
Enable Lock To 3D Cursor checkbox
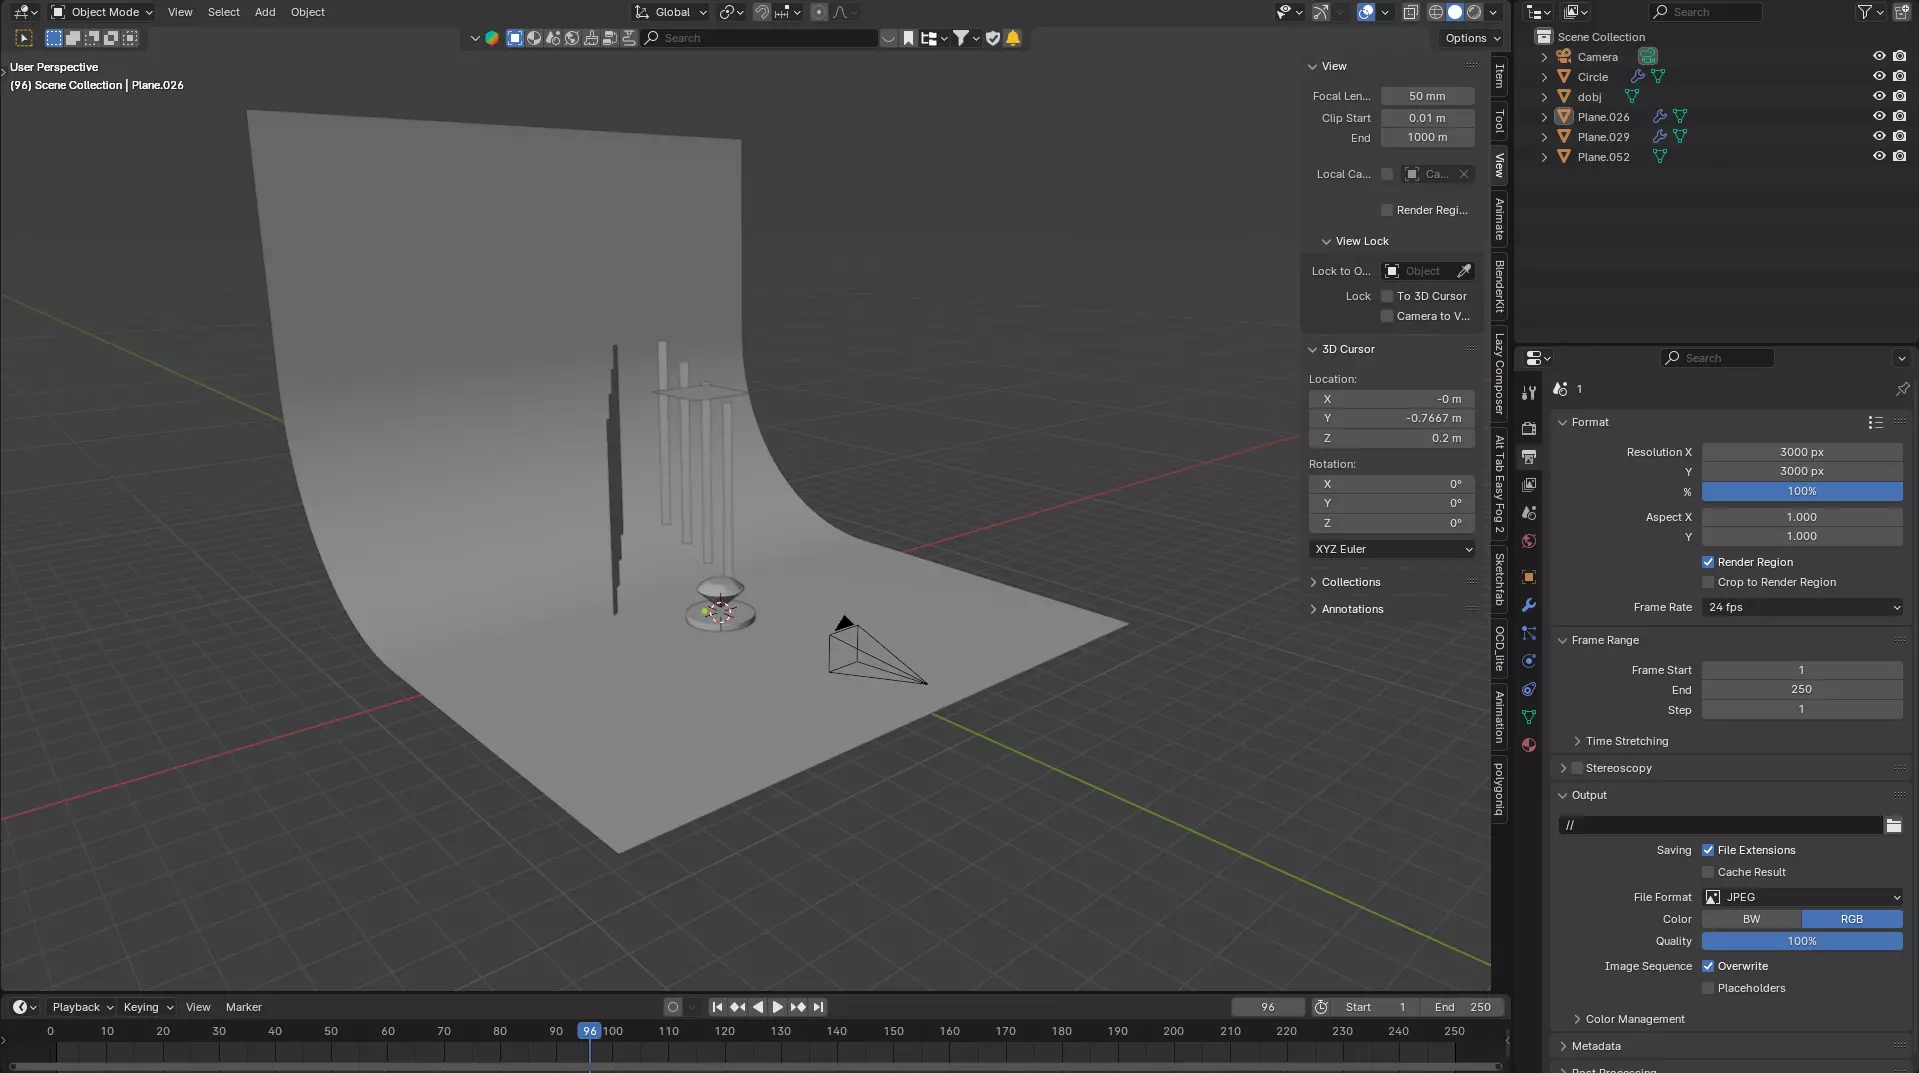tap(1387, 296)
